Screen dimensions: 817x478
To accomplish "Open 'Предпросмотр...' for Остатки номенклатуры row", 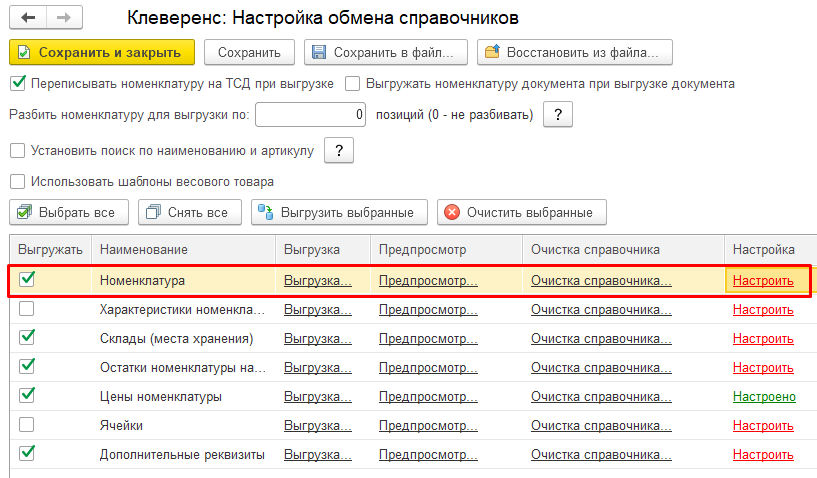I will point(428,367).
